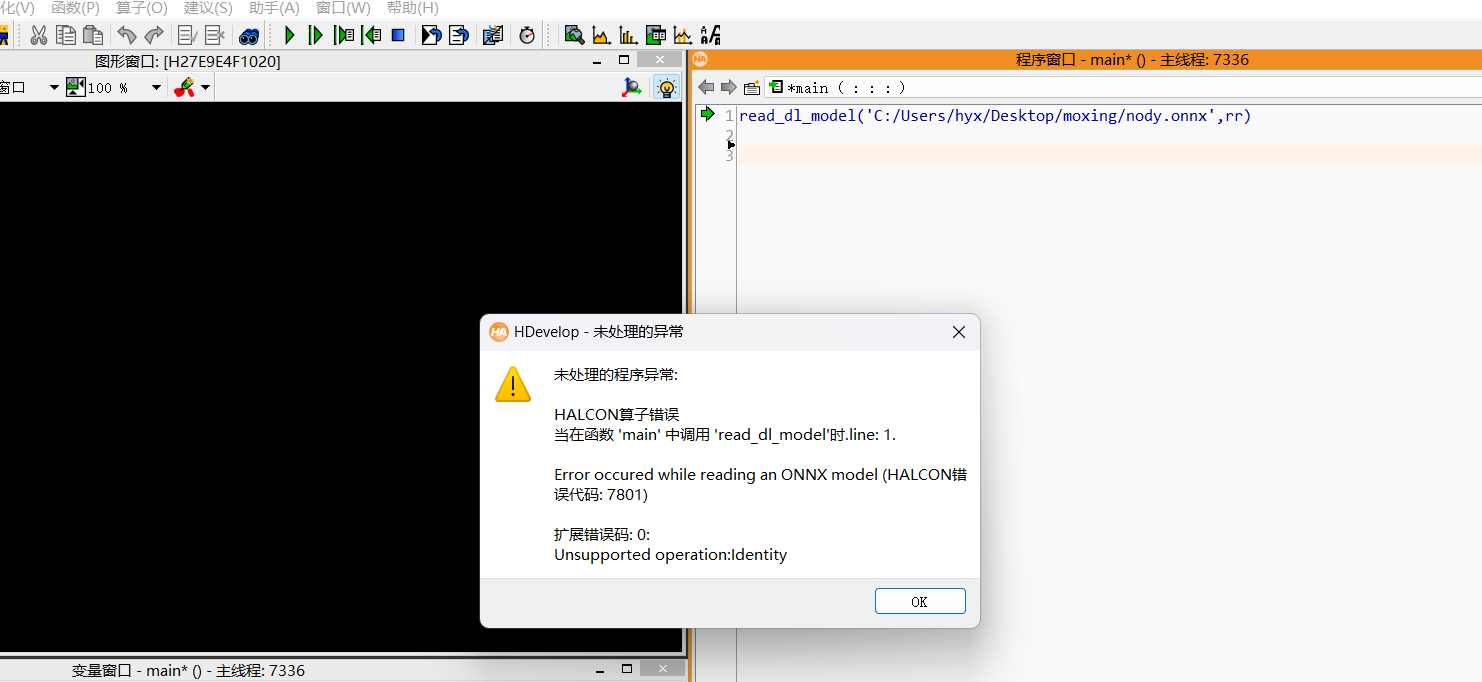
Task: Reset program execution icon
Action: tap(431, 35)
